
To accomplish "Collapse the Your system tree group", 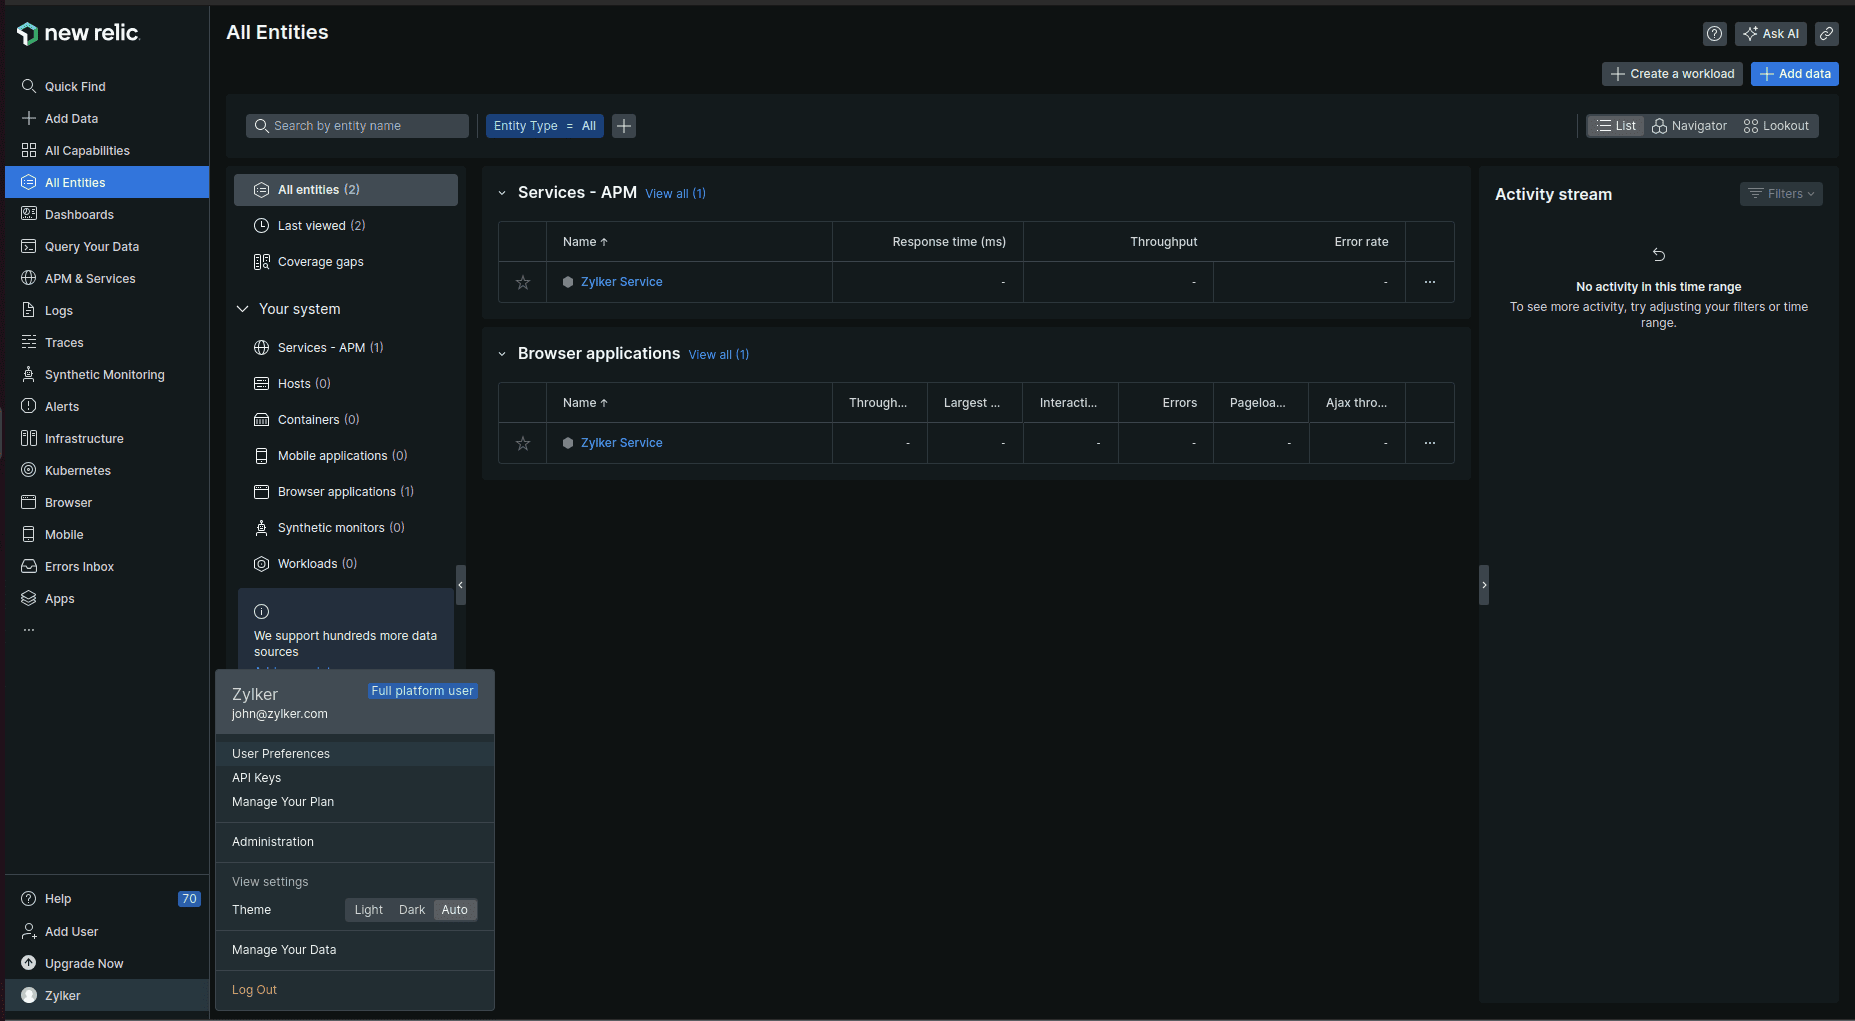I will pos(242,309).
